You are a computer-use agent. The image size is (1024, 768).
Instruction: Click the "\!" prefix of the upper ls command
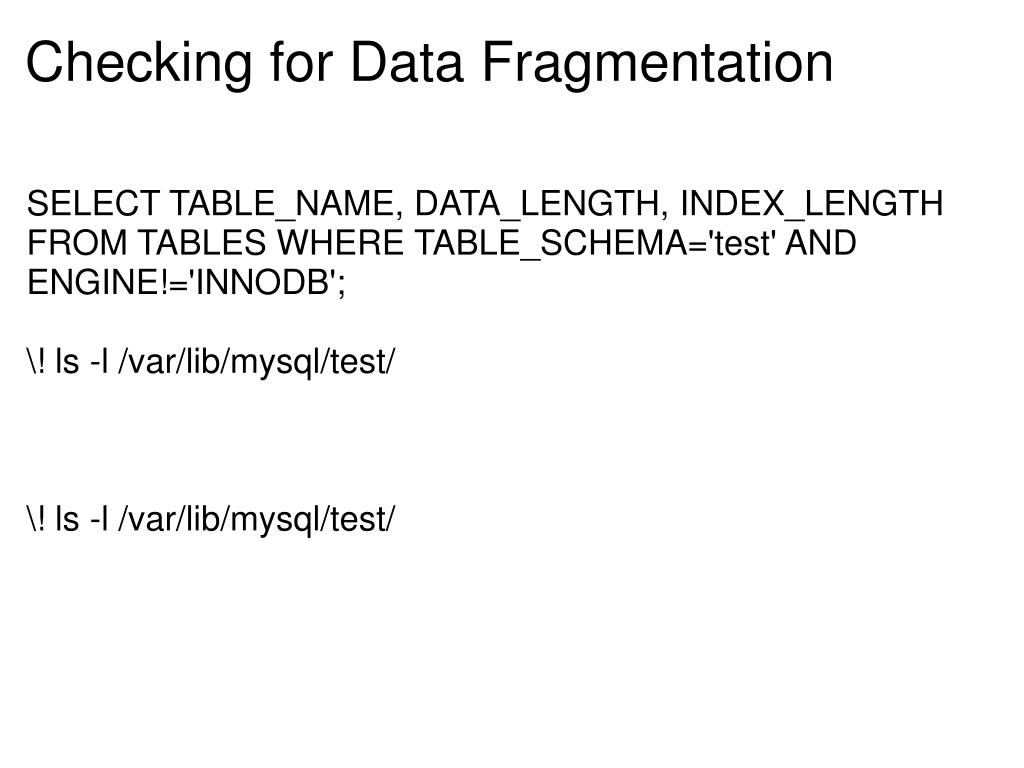[37, 362]
